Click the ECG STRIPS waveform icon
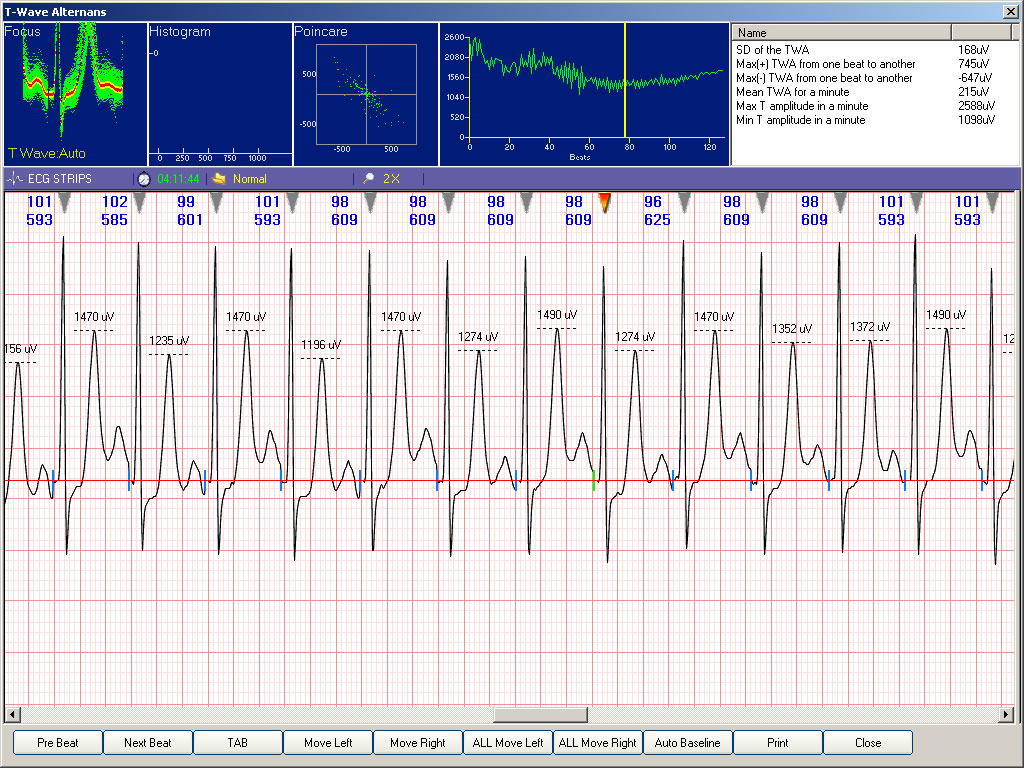The image size is (1024, 768). coord(15,179)
